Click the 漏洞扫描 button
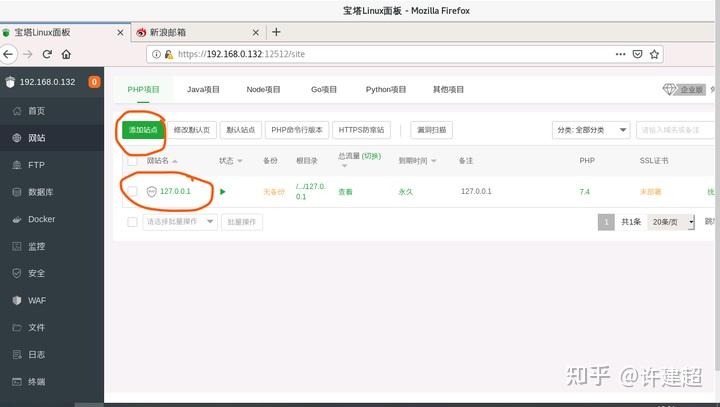The width and height of the screenshot is (720, 407). (x=432, y=130)
